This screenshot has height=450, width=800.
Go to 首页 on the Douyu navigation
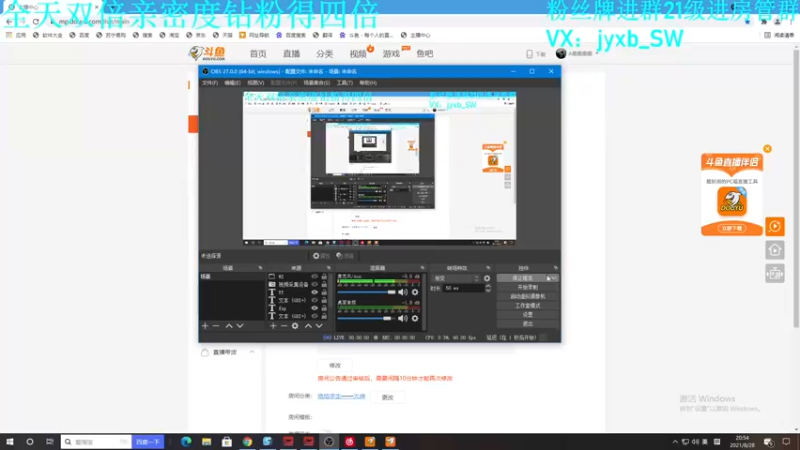[258, 54]
